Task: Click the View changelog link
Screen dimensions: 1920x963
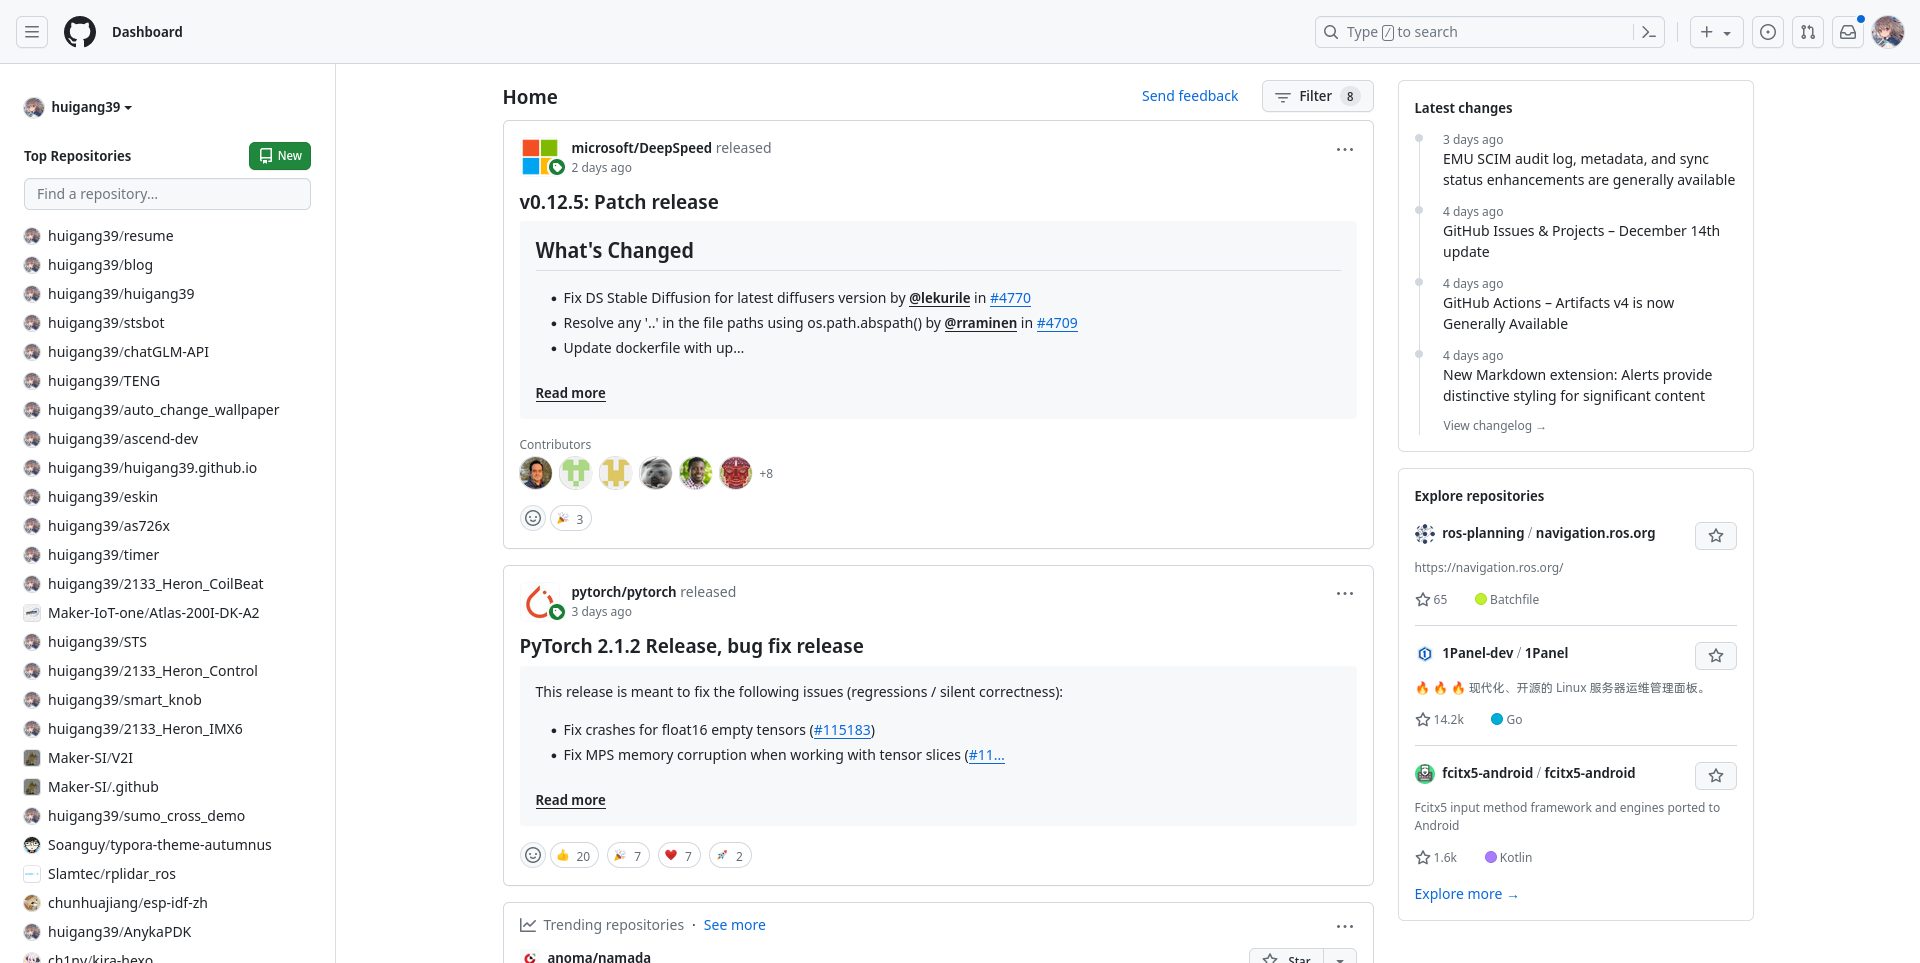Action: (1494, 426)
